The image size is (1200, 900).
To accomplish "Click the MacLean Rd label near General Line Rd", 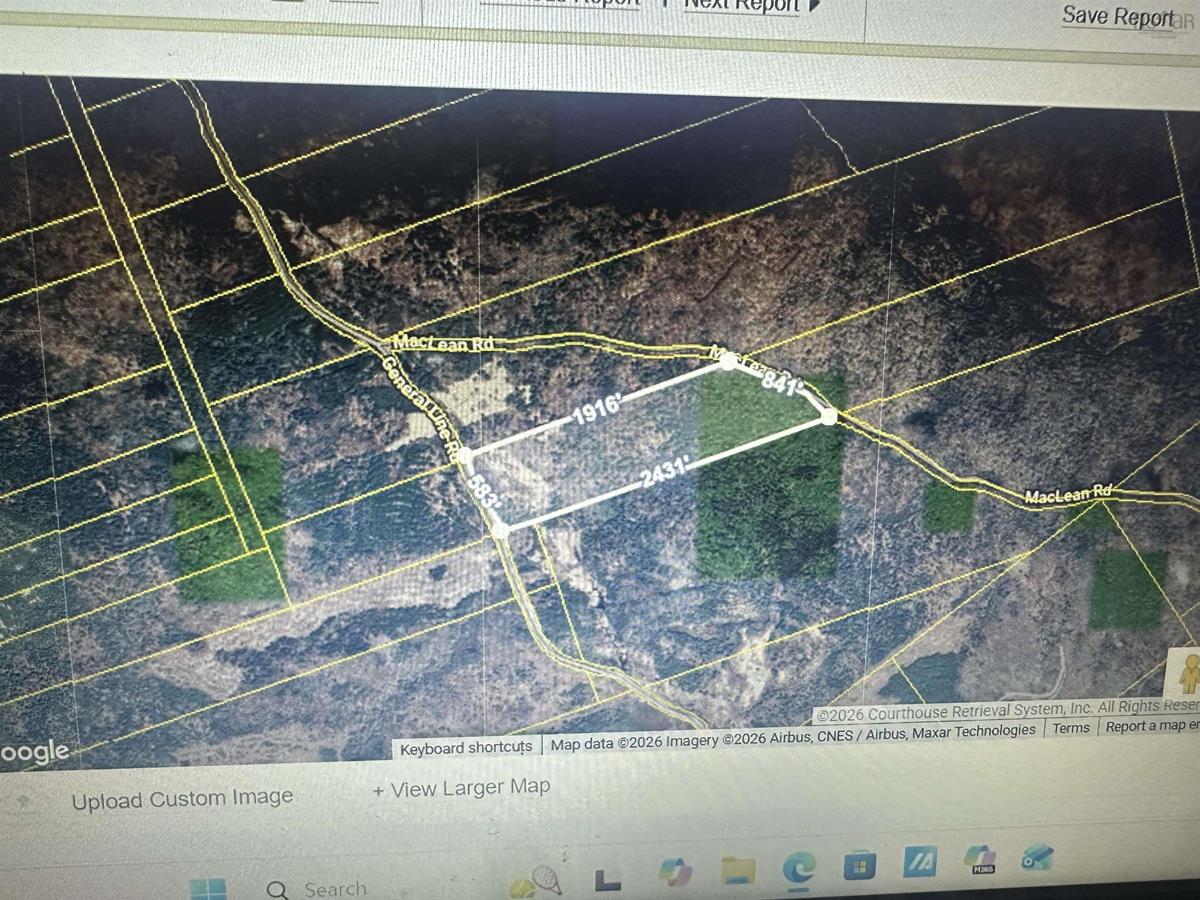I will point(443,343).
